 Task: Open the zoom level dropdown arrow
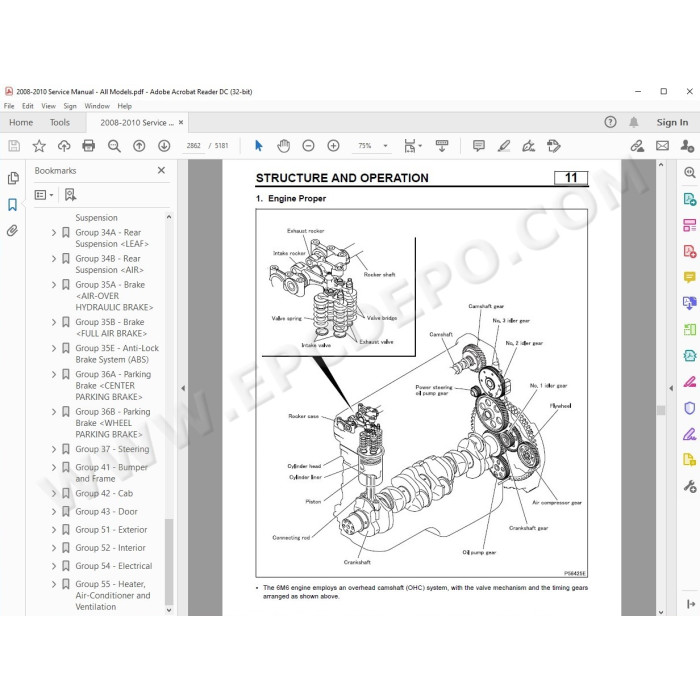click(385, 146)
